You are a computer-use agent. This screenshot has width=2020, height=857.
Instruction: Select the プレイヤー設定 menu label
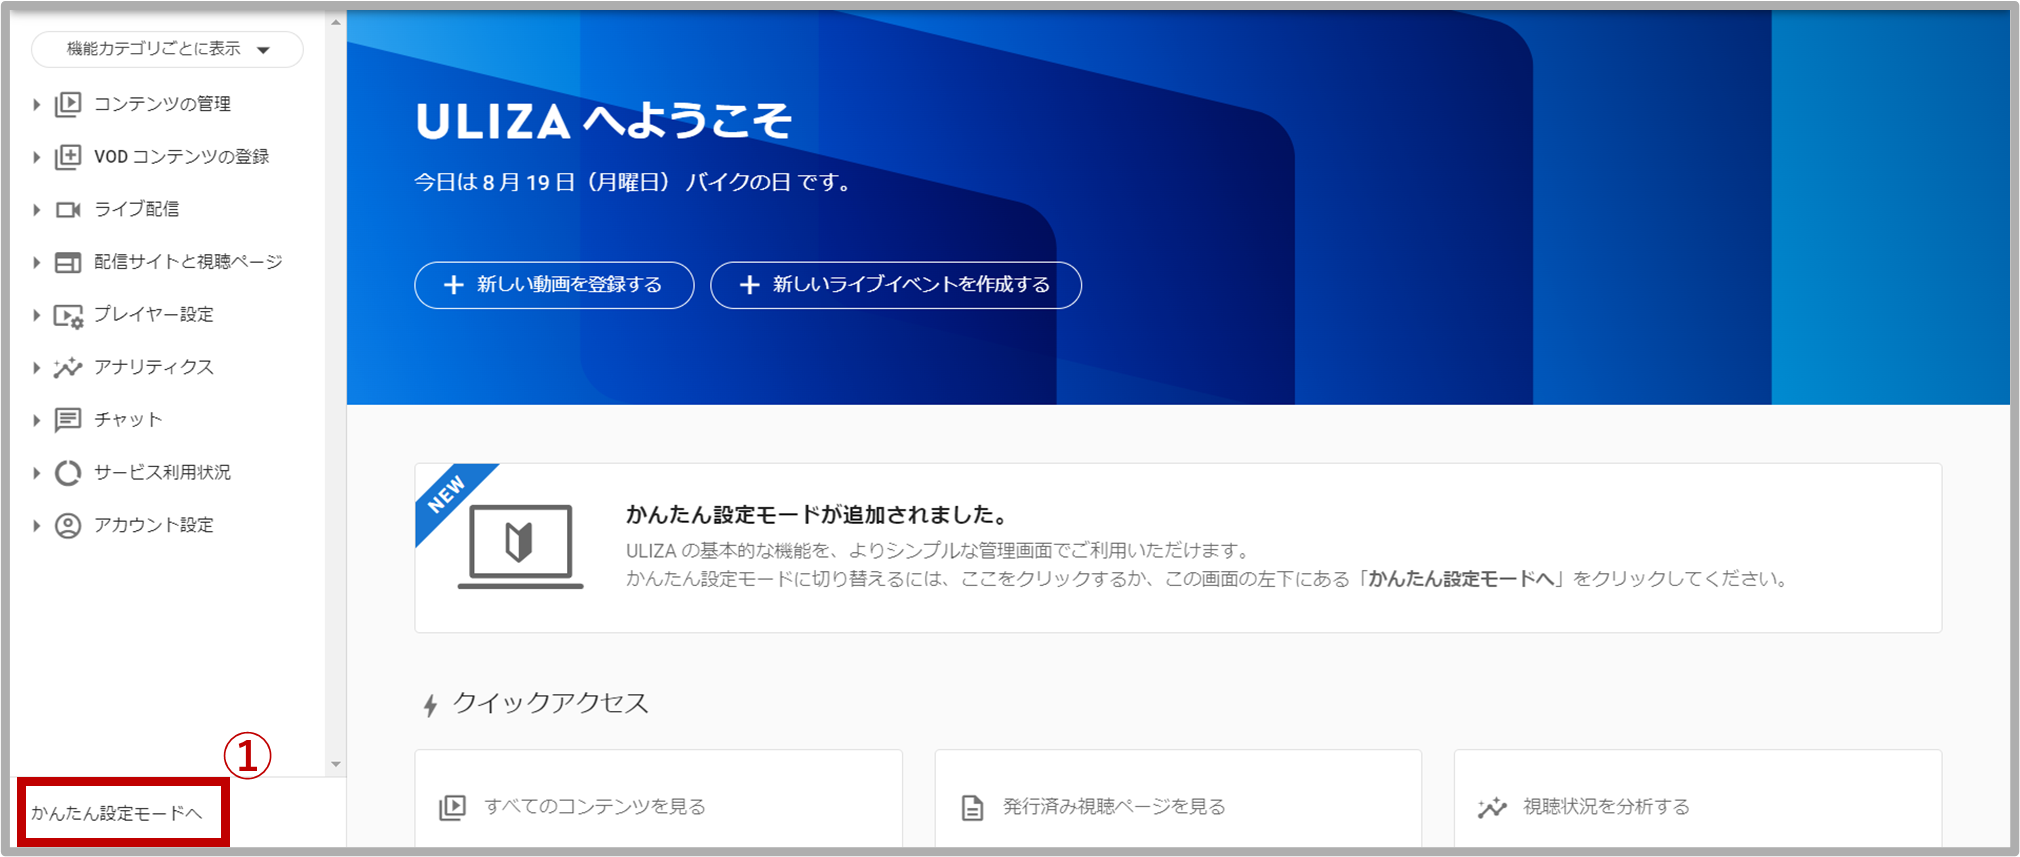pyautogui.click(x=154, y=315)
